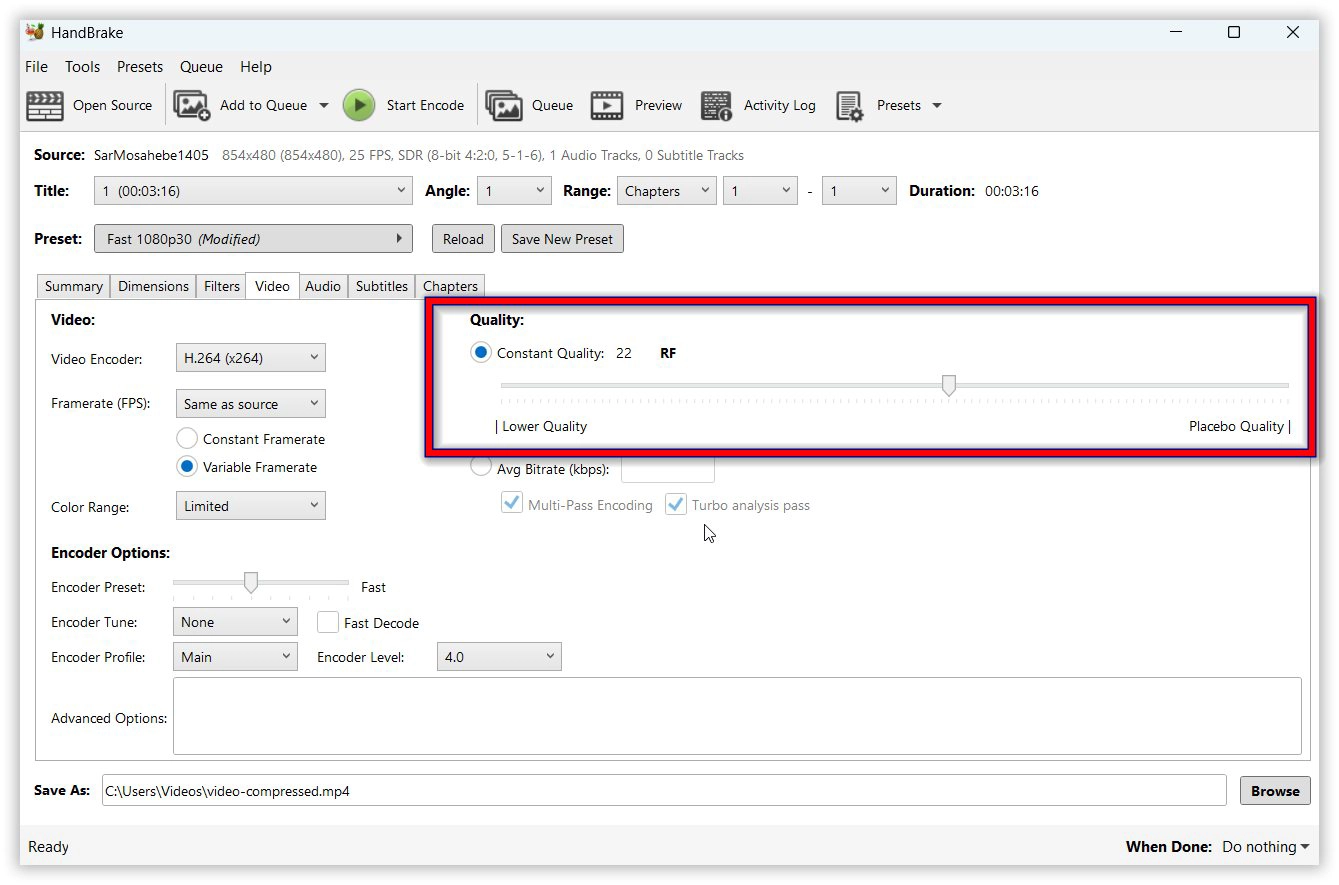Switch to the Chapters tab
The image size is (1339, 885).
coord(450,286)
